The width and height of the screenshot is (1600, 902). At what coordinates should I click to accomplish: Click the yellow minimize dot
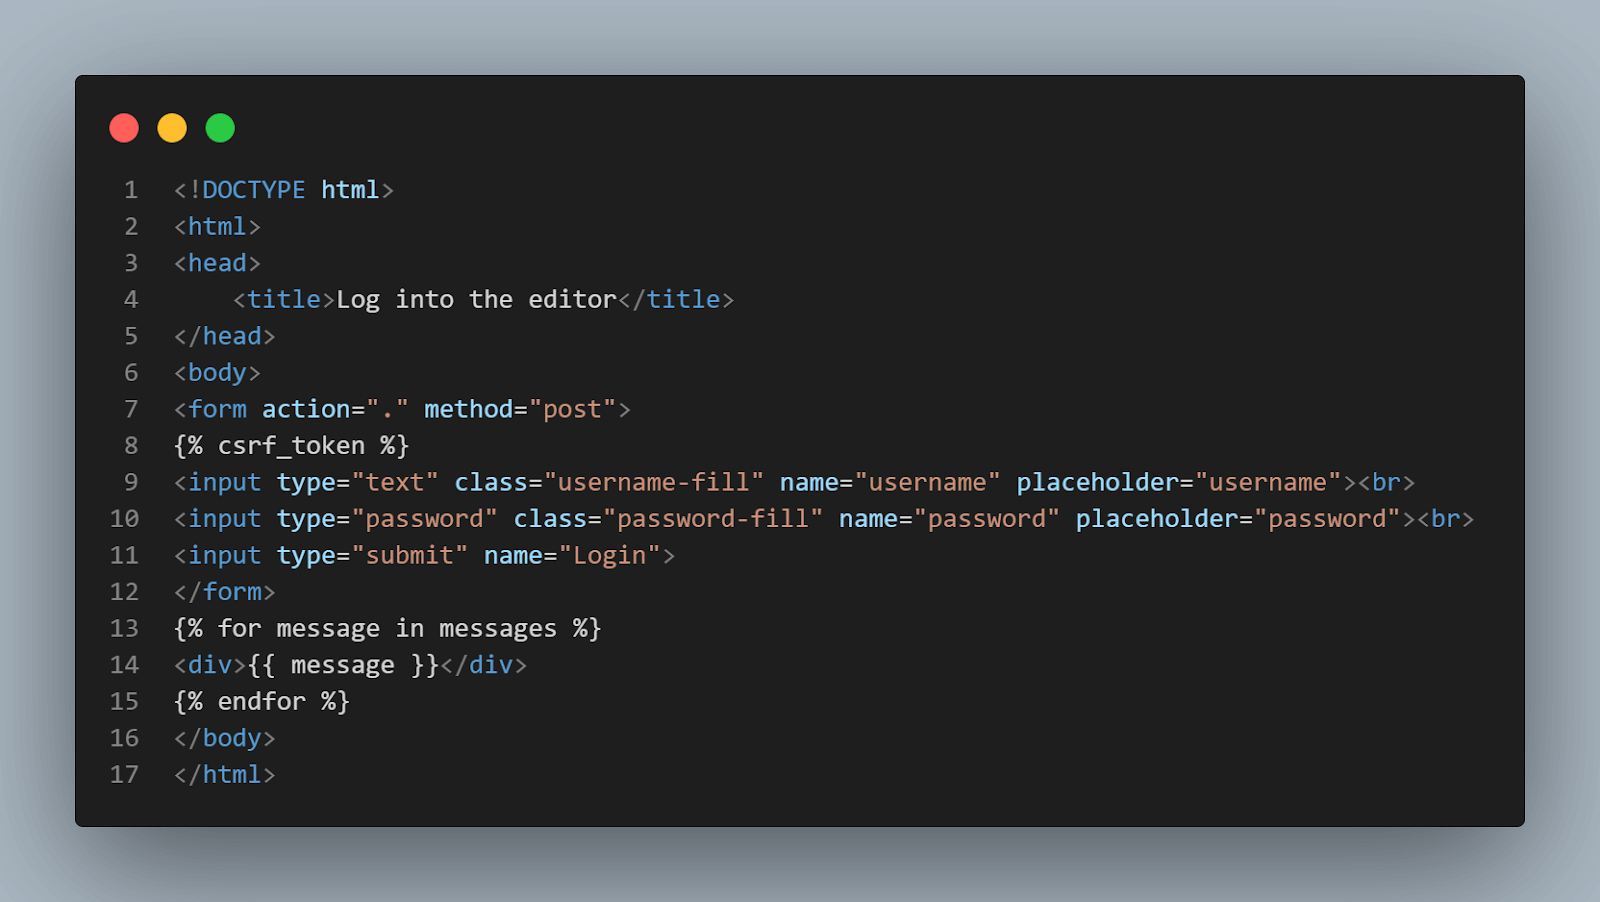172,128
